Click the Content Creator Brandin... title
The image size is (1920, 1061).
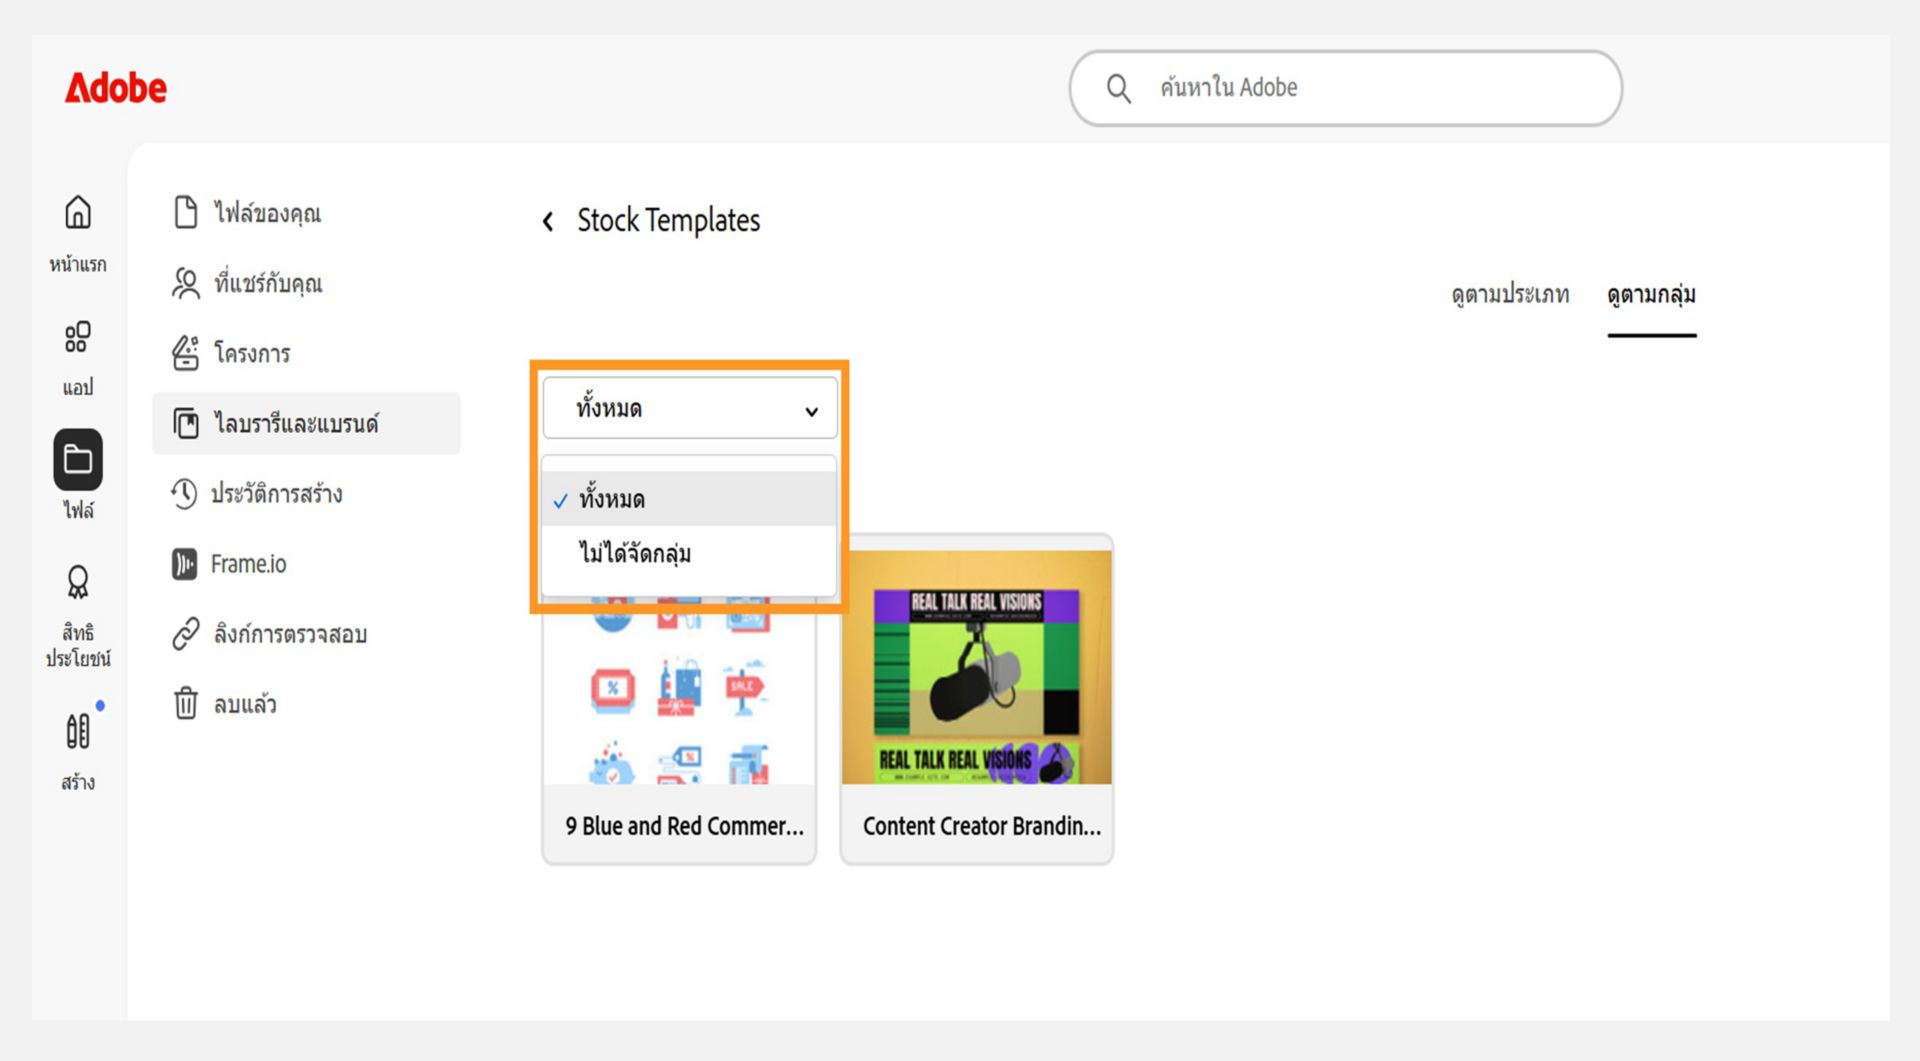pyautogui.click(x=981, y=826)
